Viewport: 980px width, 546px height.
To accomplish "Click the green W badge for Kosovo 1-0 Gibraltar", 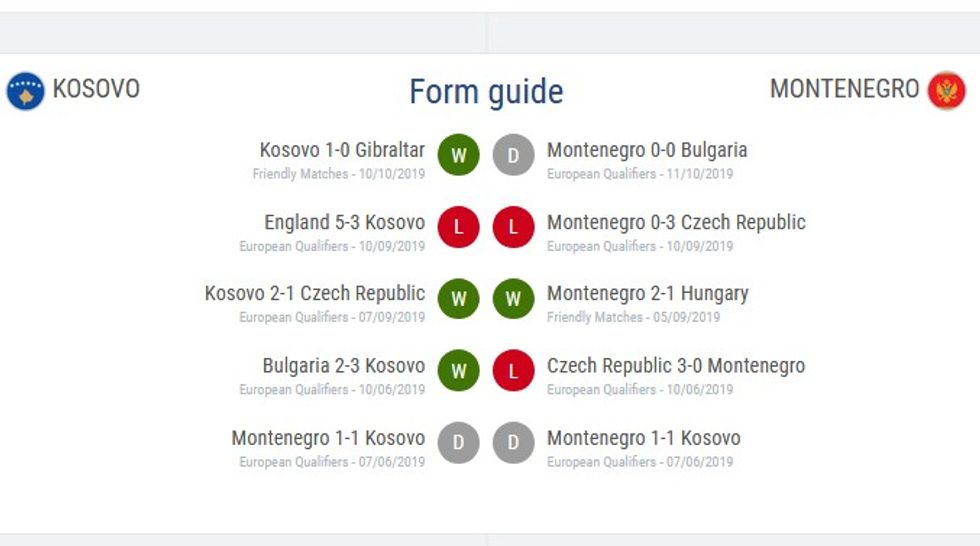I will pyautogui.click(x=459, y=155).
